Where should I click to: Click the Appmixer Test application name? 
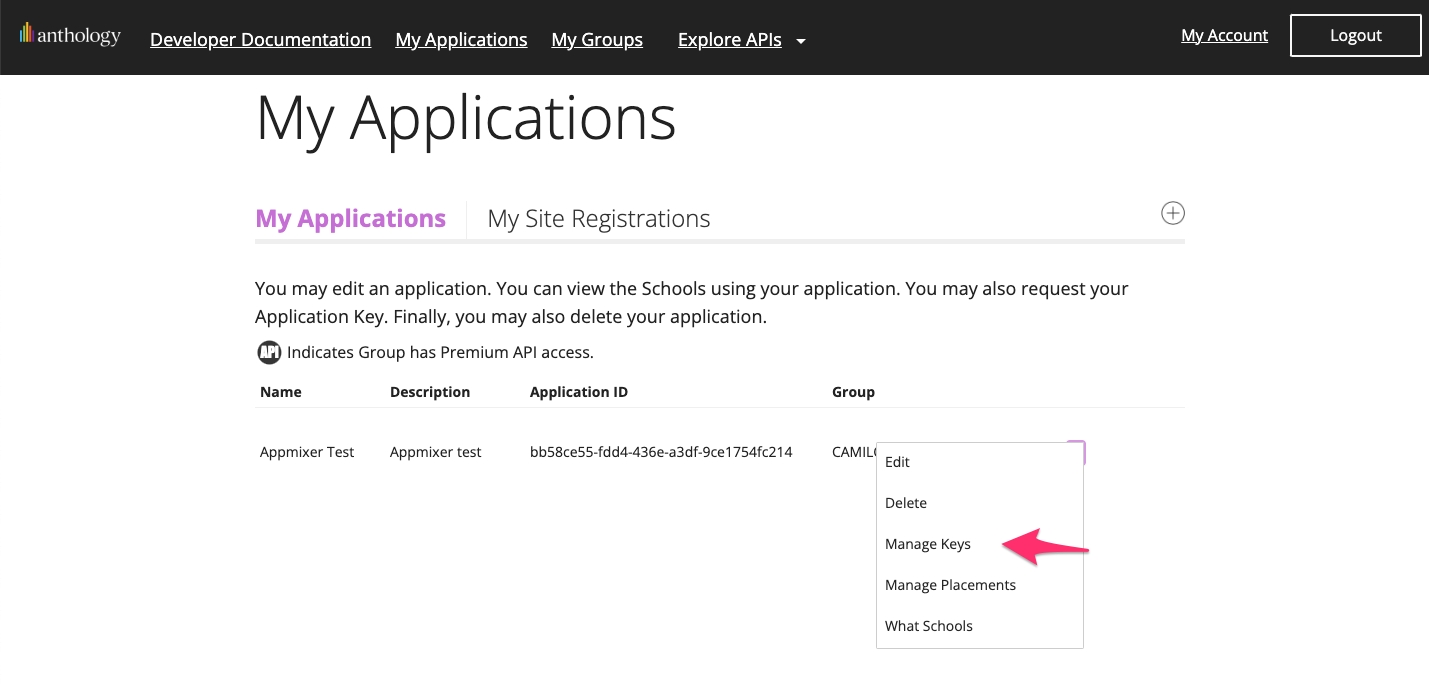point(307,452)
